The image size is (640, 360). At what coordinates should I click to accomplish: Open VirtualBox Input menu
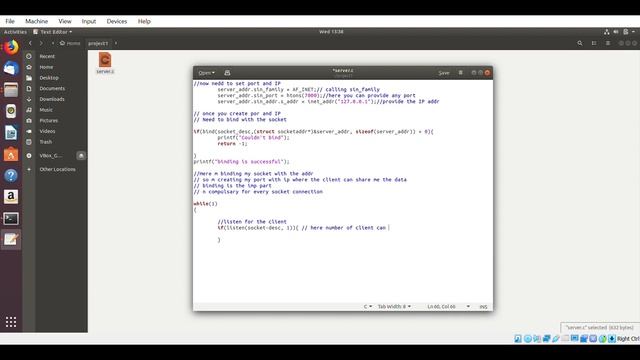[89, 21]
